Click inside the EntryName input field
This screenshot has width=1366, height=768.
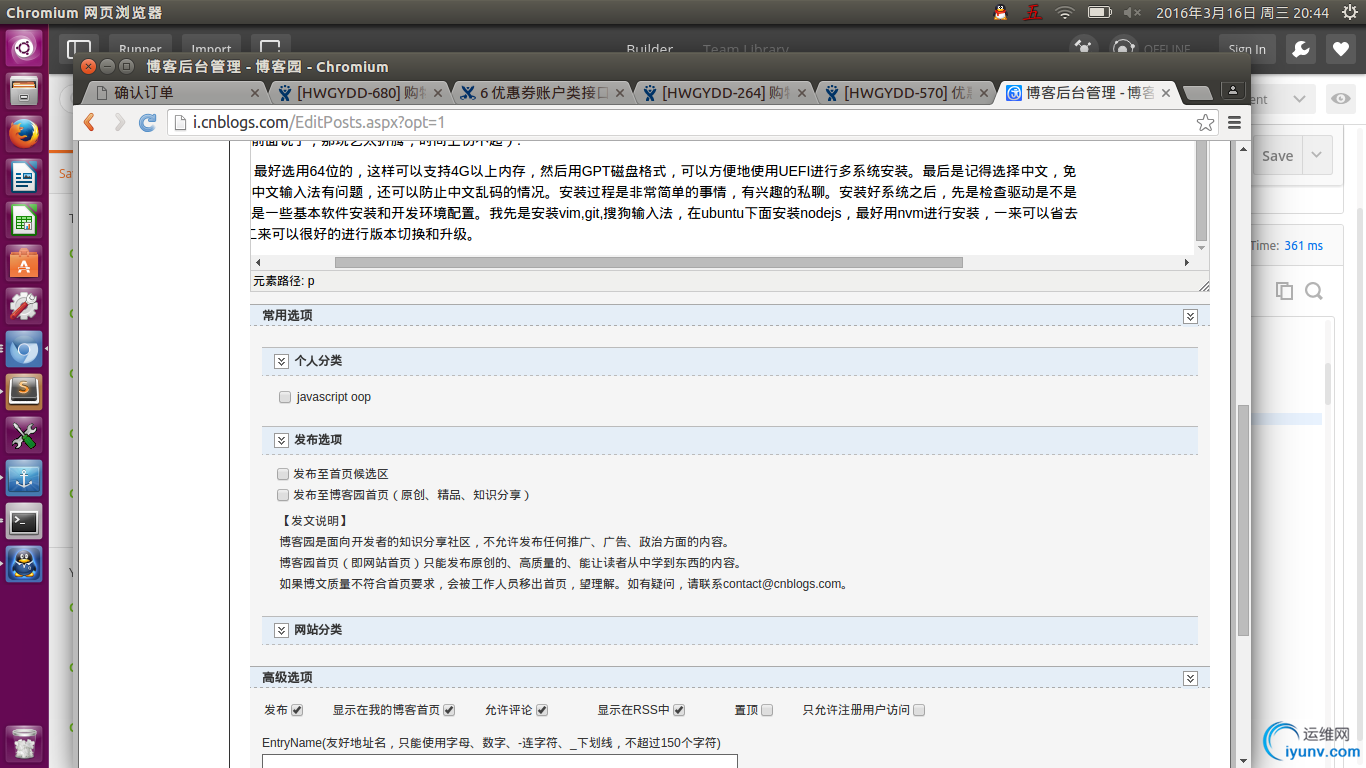498,762
